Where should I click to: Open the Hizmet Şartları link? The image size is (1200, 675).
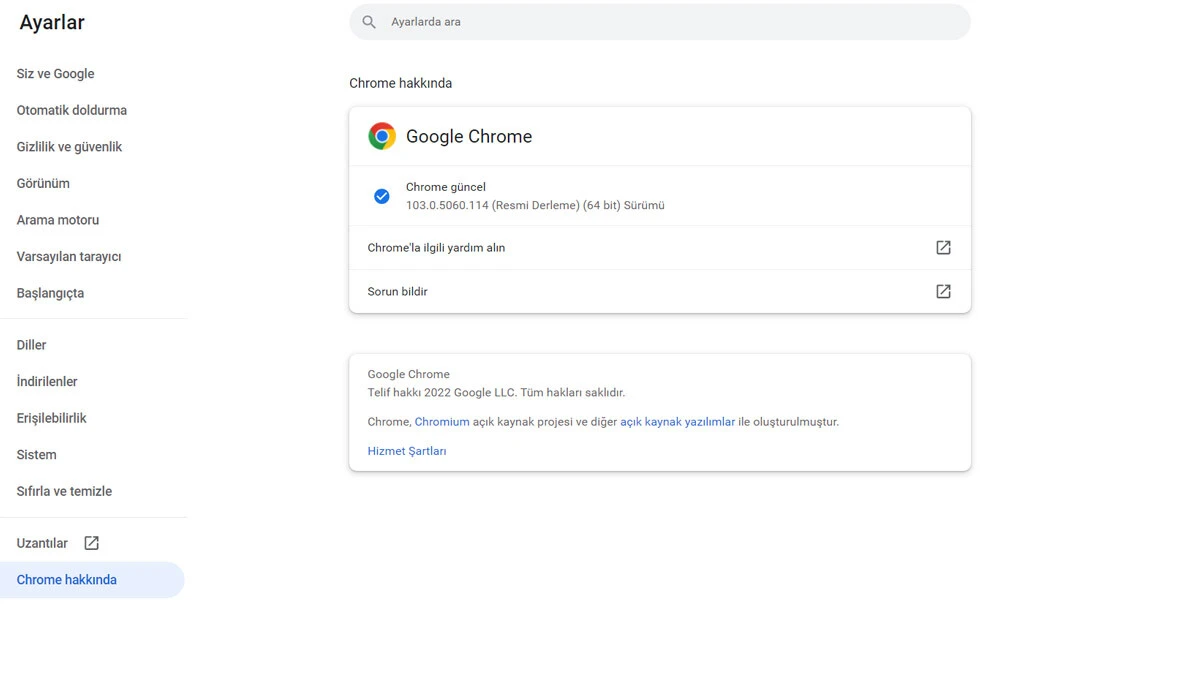click(x=406, y=451)
